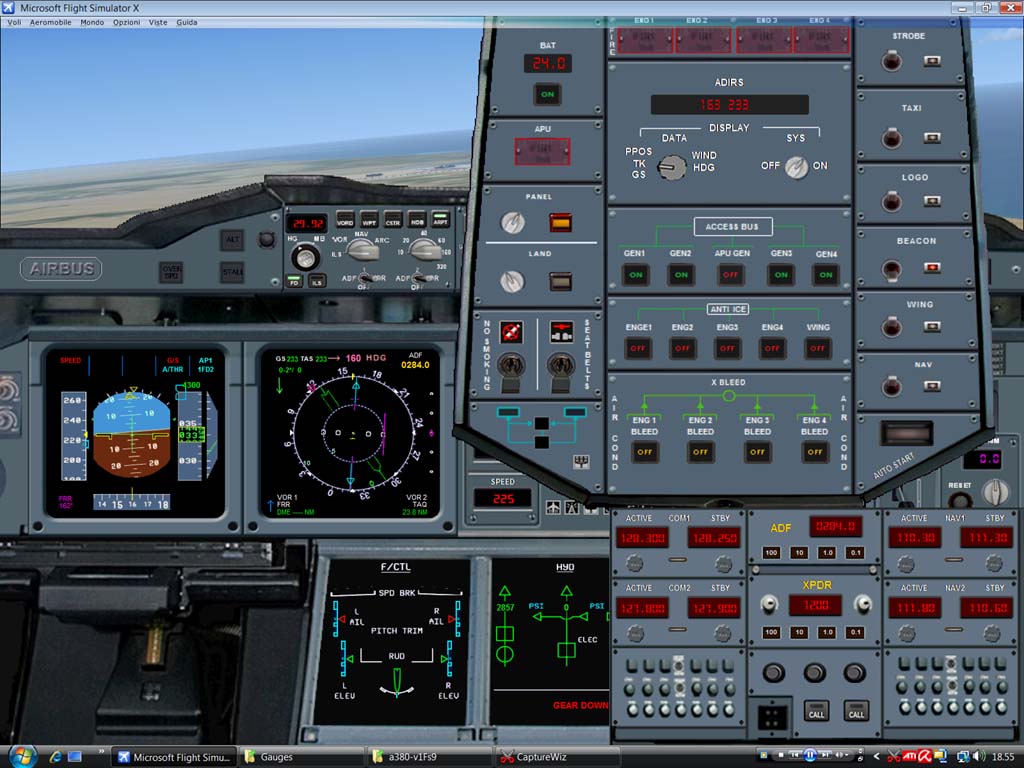1024x768 pixels.
Task: Open the X BLEED valve indicator
Action: pos(729,396)
